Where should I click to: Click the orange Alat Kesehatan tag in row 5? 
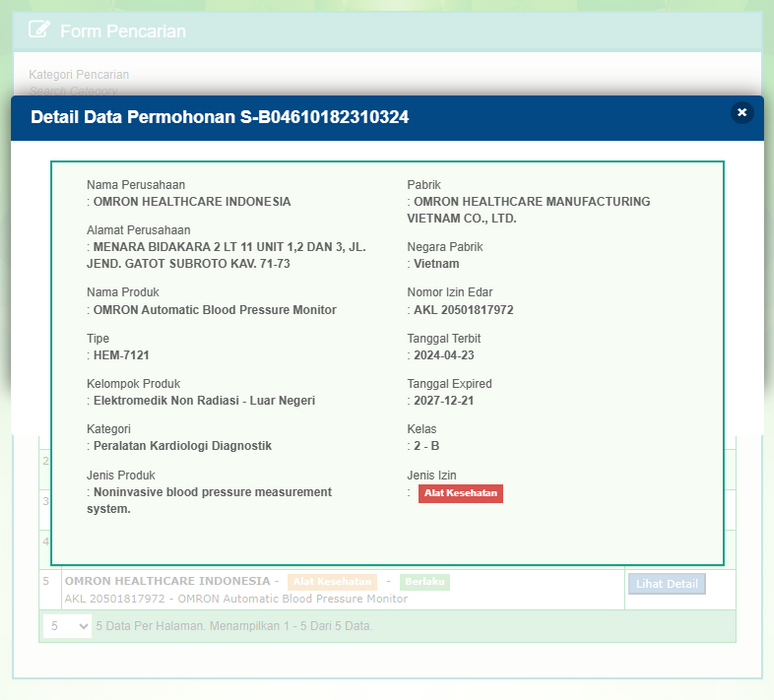(332, 582)
